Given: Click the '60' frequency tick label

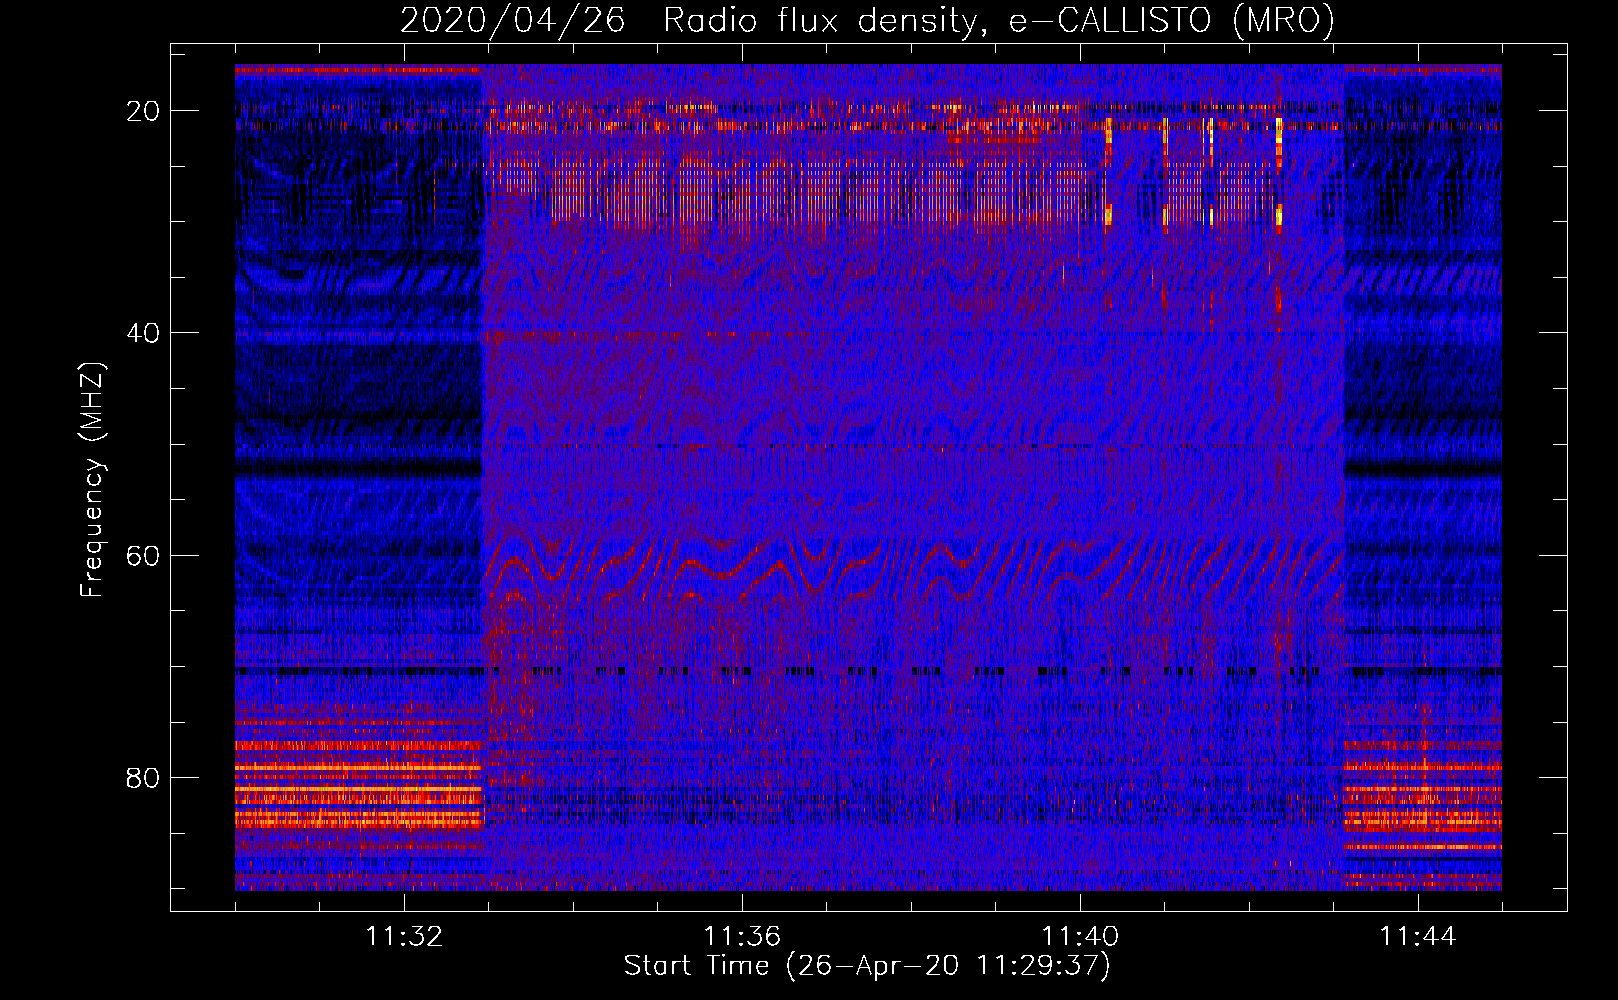Looking at the screenshot, I should (143, 555).
